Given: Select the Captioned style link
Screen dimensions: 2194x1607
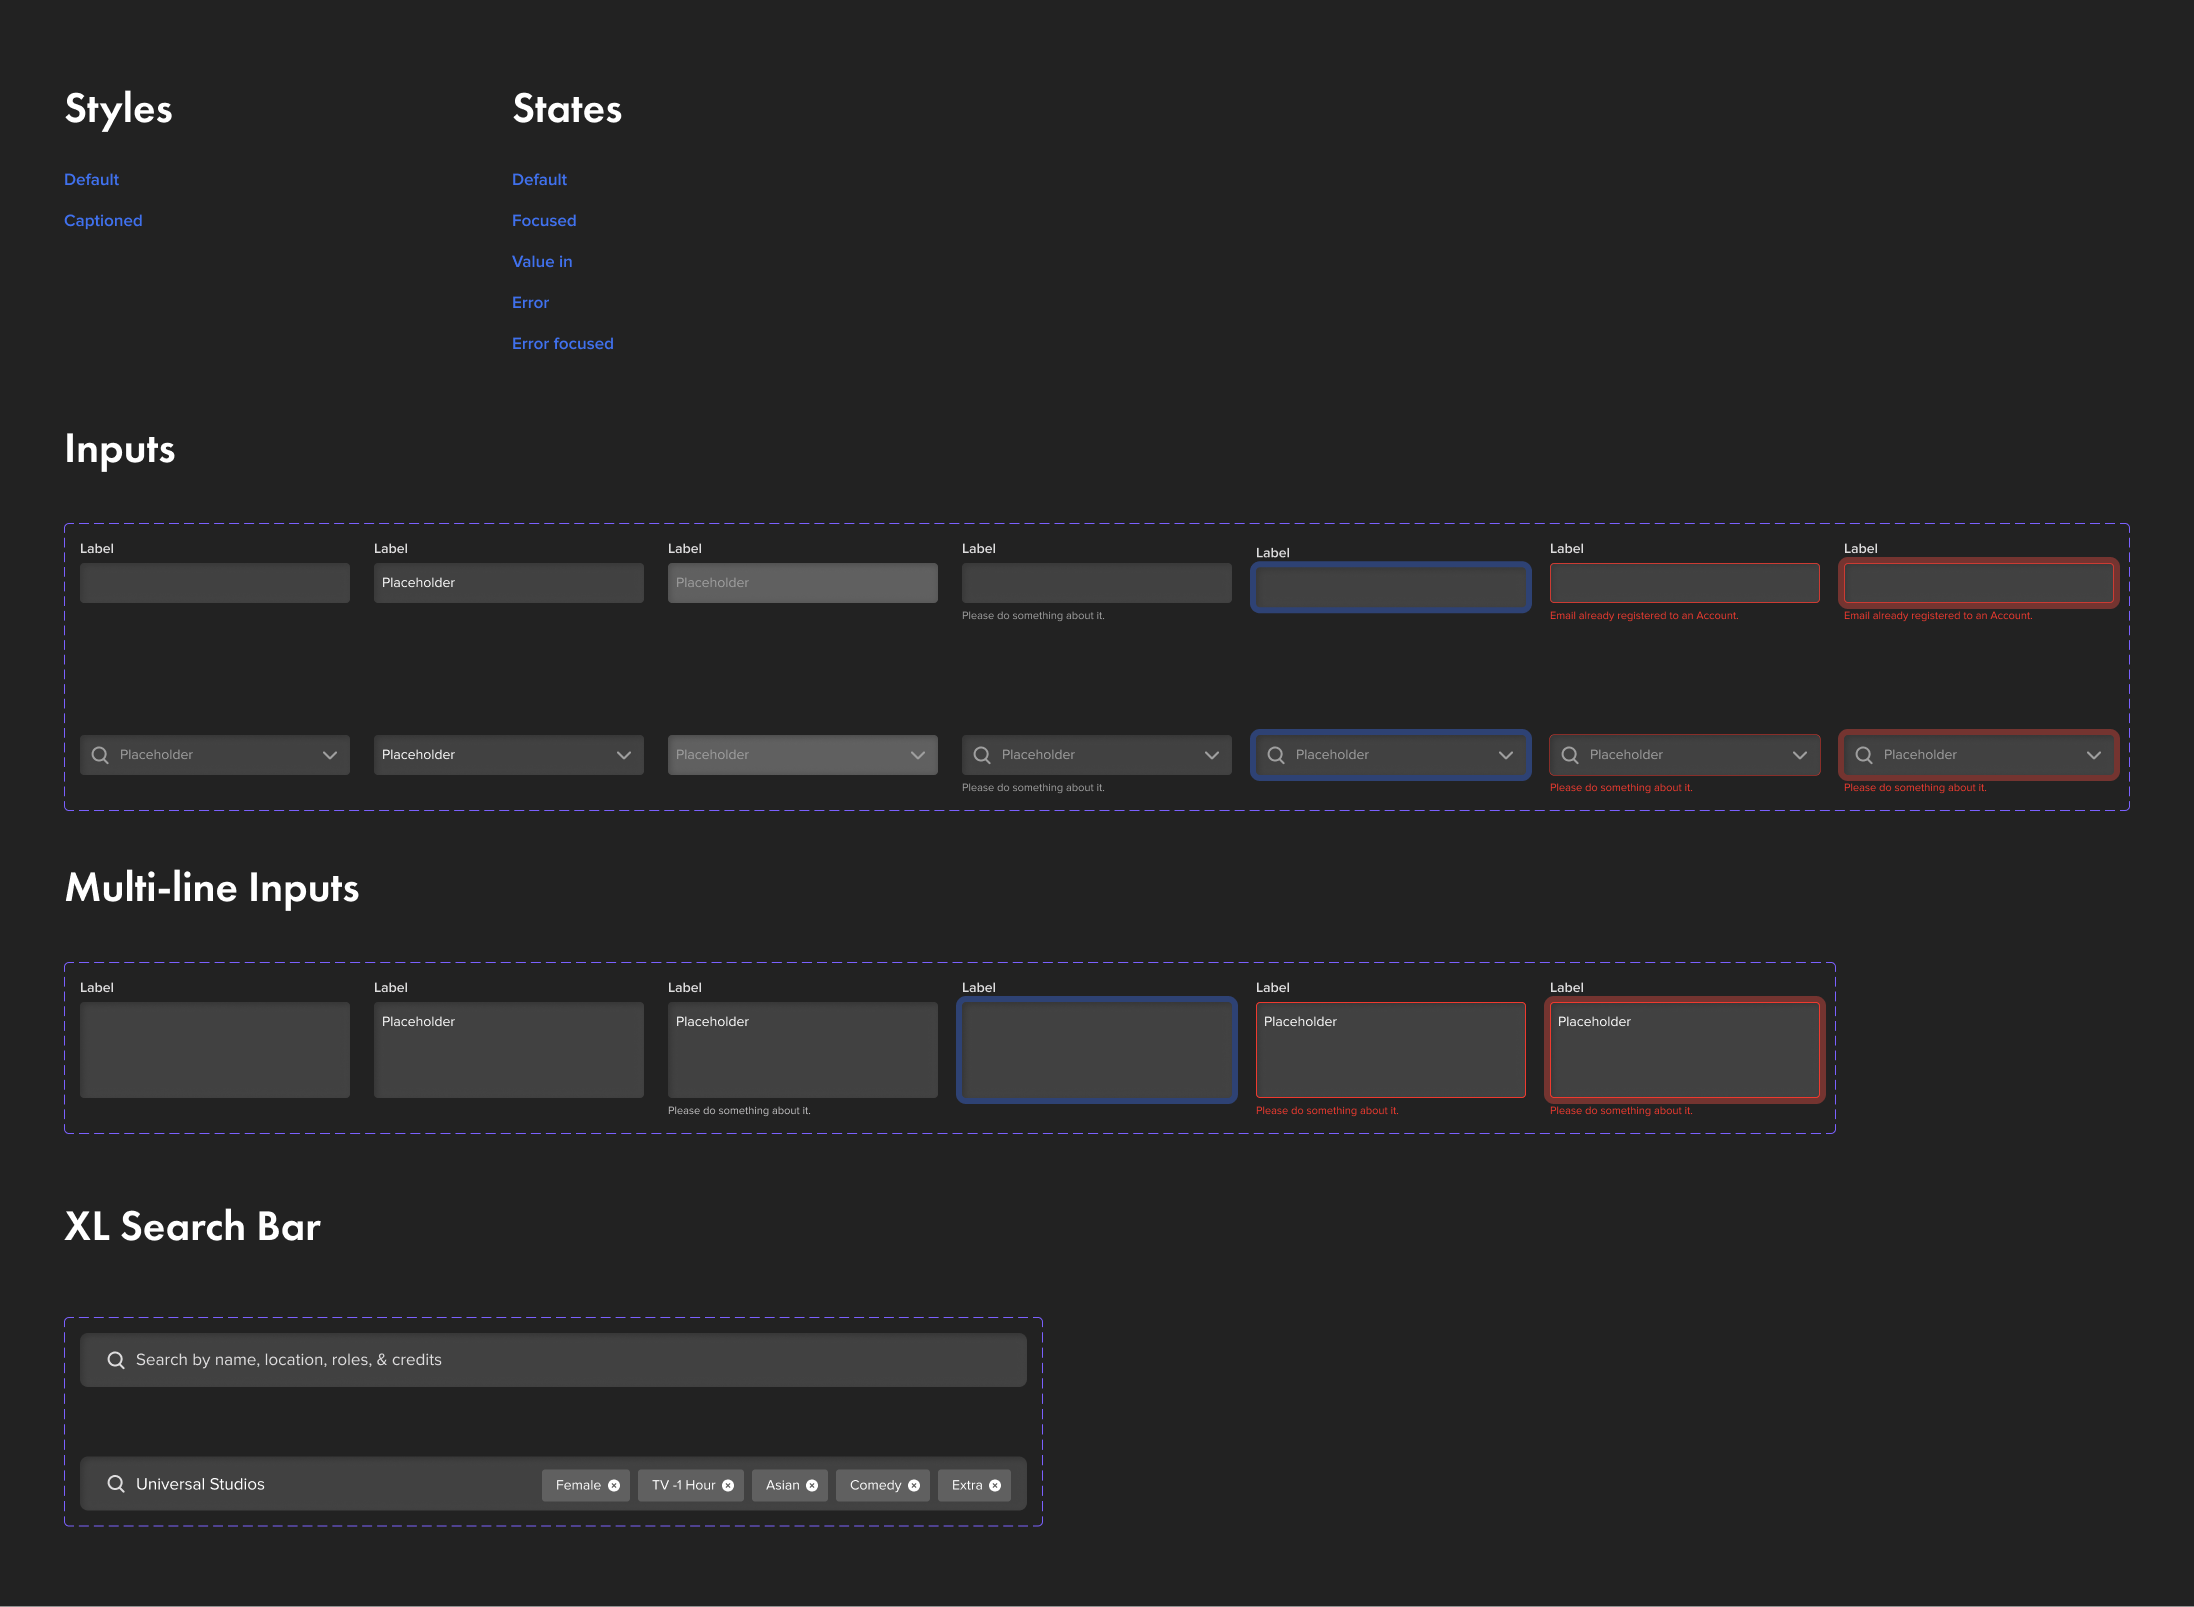Looking at the screenshot, I should (103, 220).
